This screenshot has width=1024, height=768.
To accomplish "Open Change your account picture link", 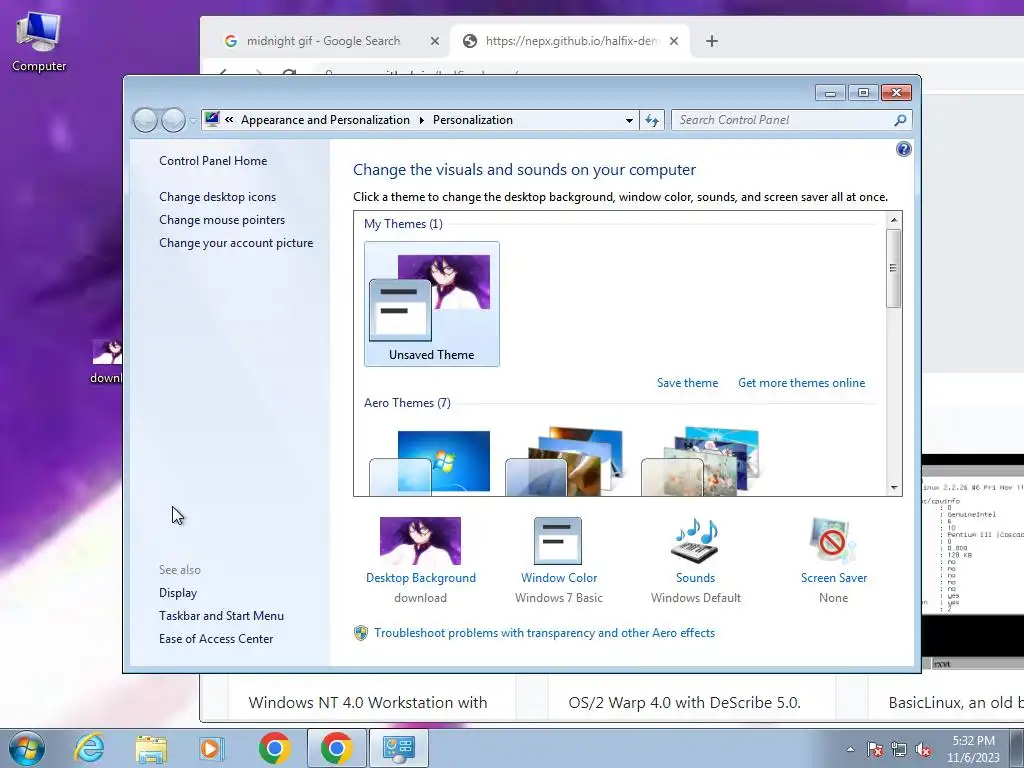I will (236, 243).
